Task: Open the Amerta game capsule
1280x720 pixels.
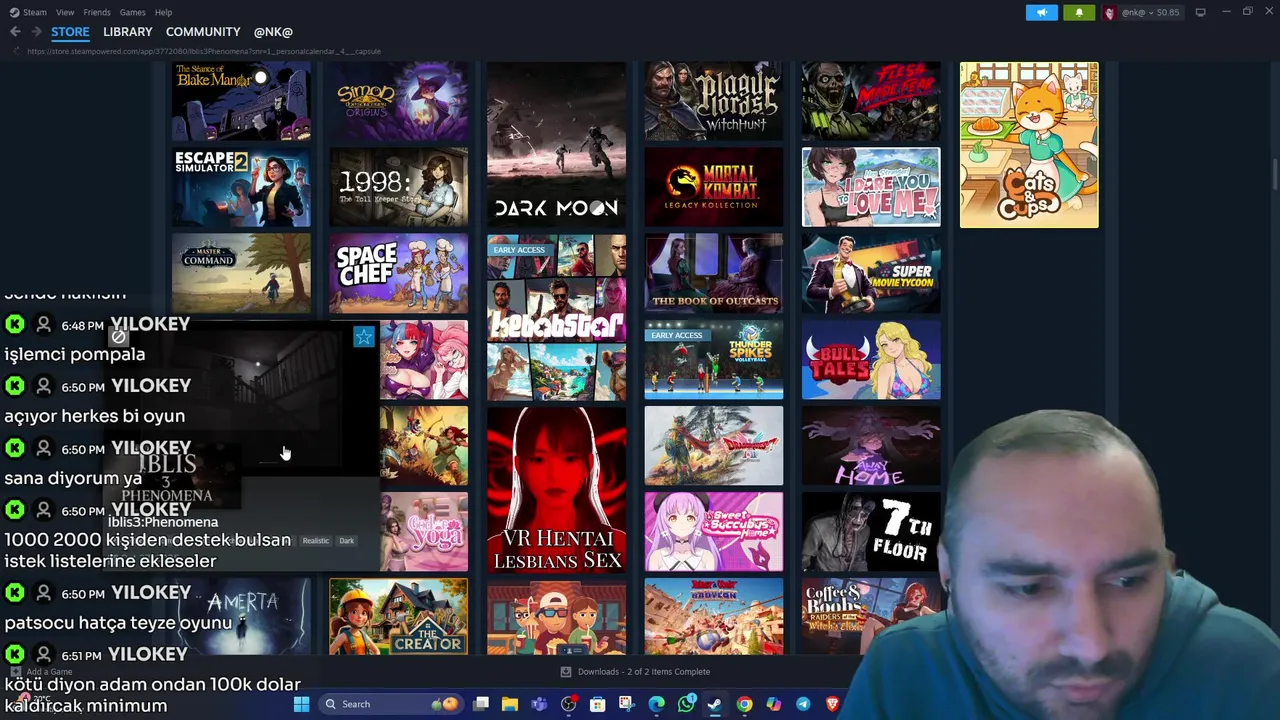Action: (241, 617)
